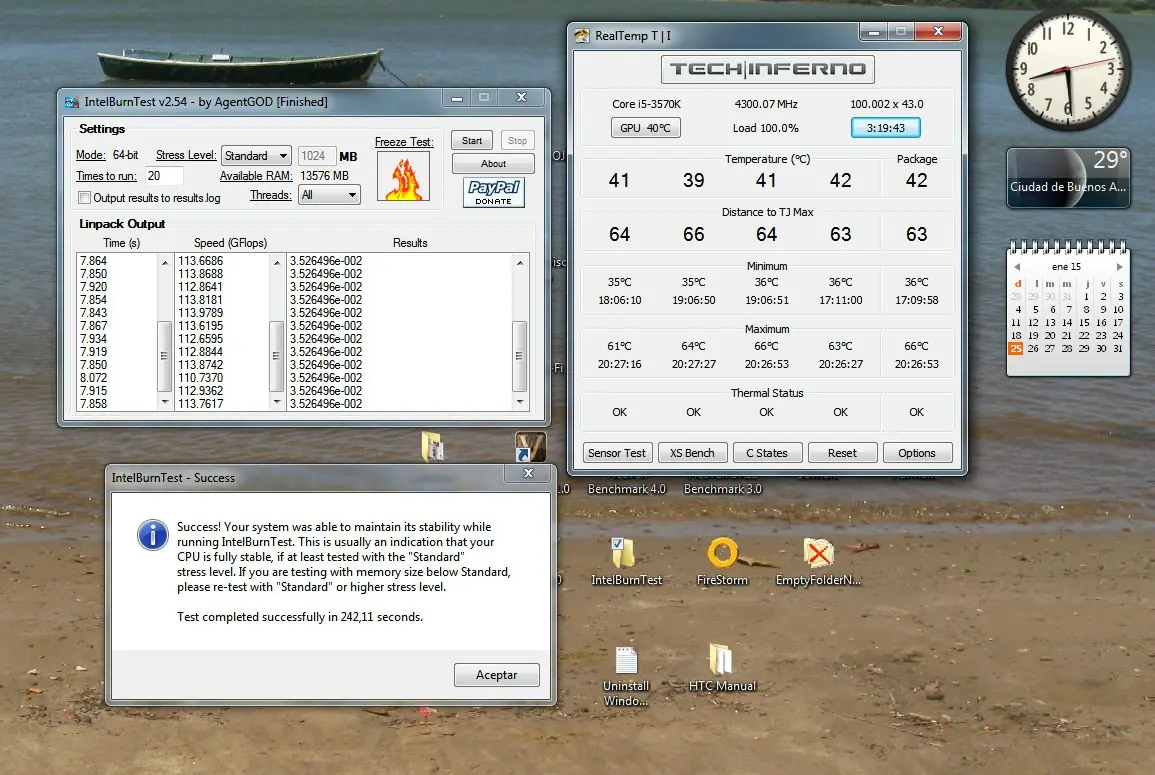Toggle Output results to results.log checkbox
The width and height of the screenshot is (1155, 775).
coord(85,197)
